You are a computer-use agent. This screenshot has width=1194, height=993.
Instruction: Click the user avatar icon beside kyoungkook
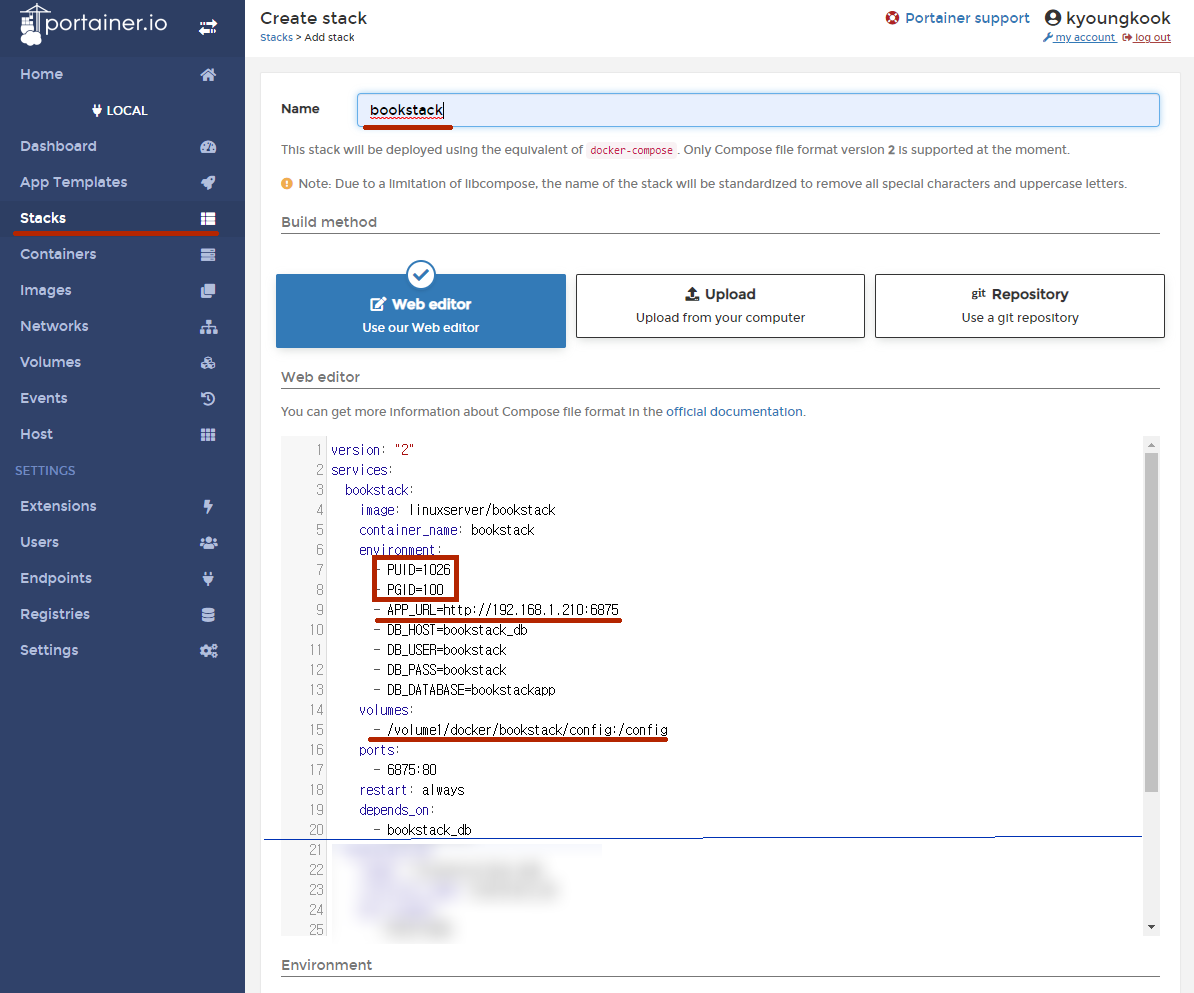(1053, 18)
